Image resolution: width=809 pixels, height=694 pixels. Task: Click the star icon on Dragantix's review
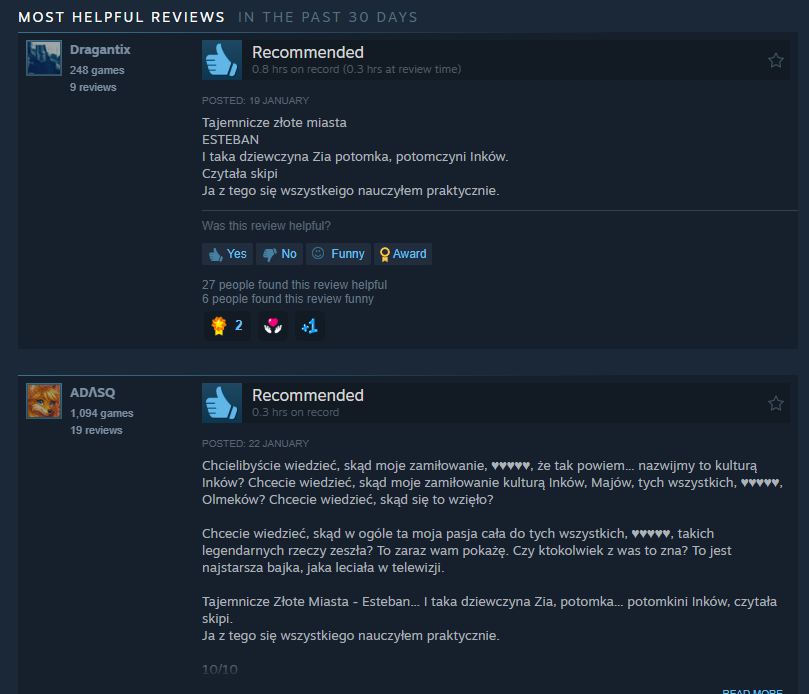point(775,60)
